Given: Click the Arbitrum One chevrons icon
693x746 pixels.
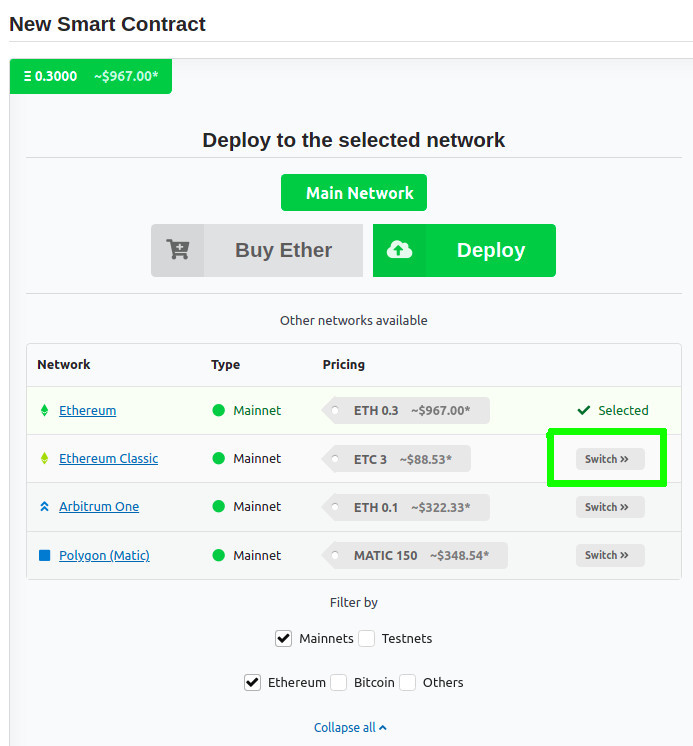Looking at the screenshot, I should (x=44, y=506).
